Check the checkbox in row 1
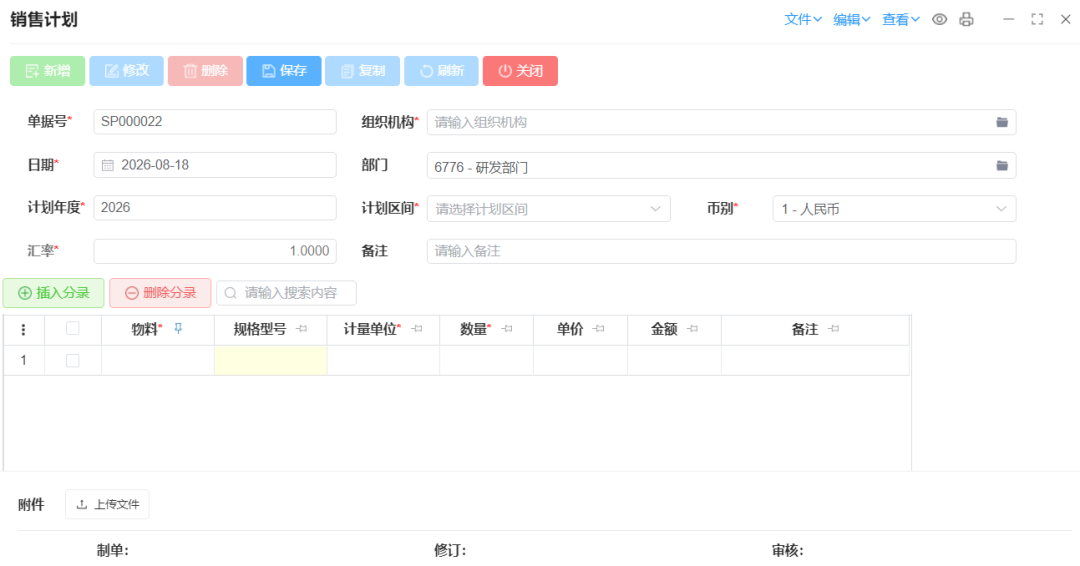The width and height of the screenshot is (1080, 566). 72,360
